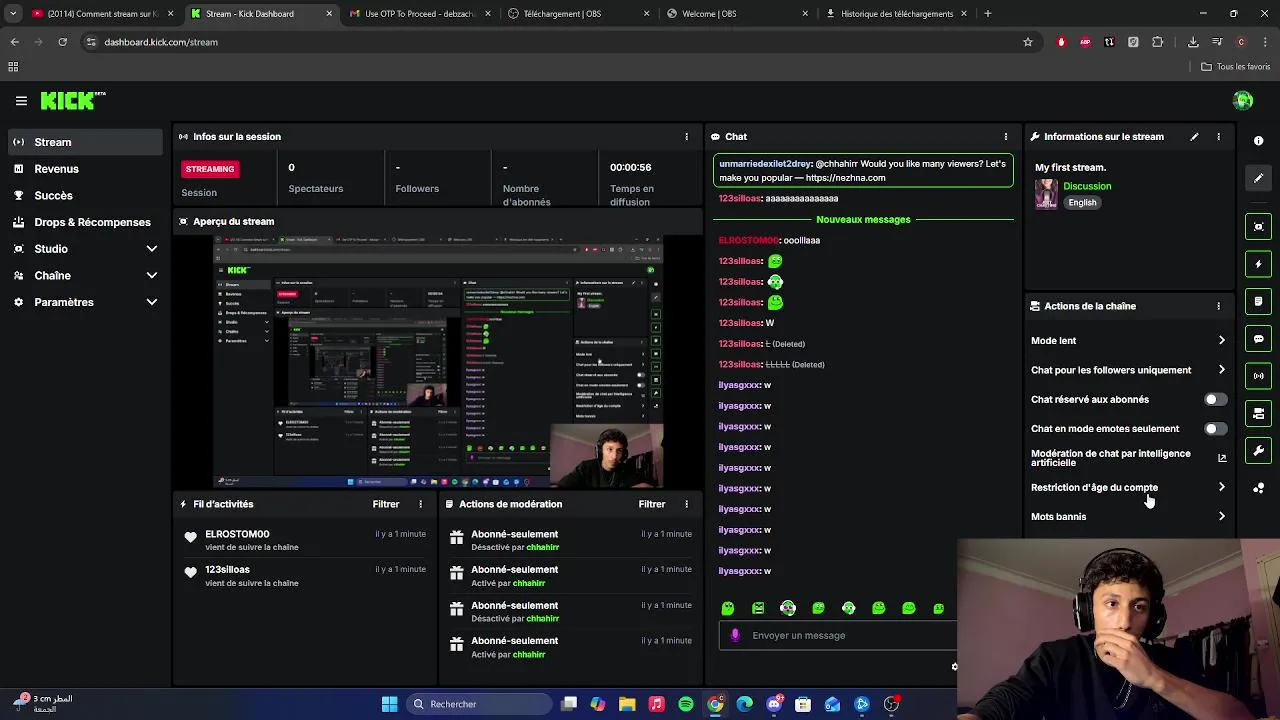
Task: Open options menu of Actions de modération
Action: point(686,504)
